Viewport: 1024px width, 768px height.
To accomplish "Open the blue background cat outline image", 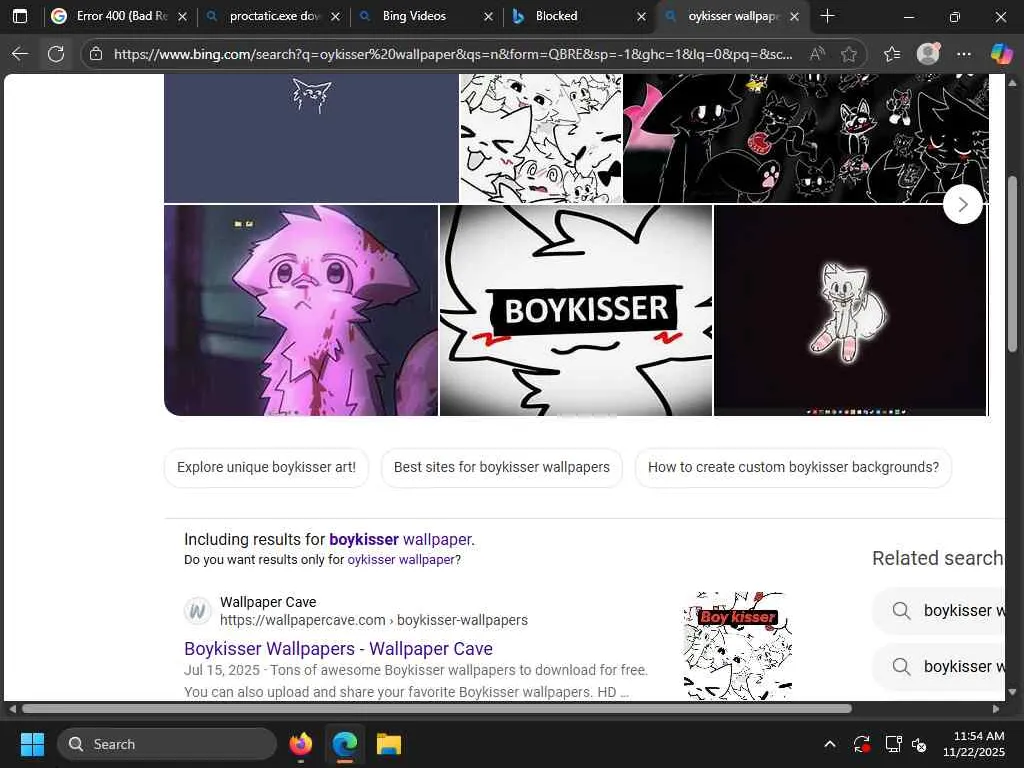I will pyautogui.click(x=311, y=138).
